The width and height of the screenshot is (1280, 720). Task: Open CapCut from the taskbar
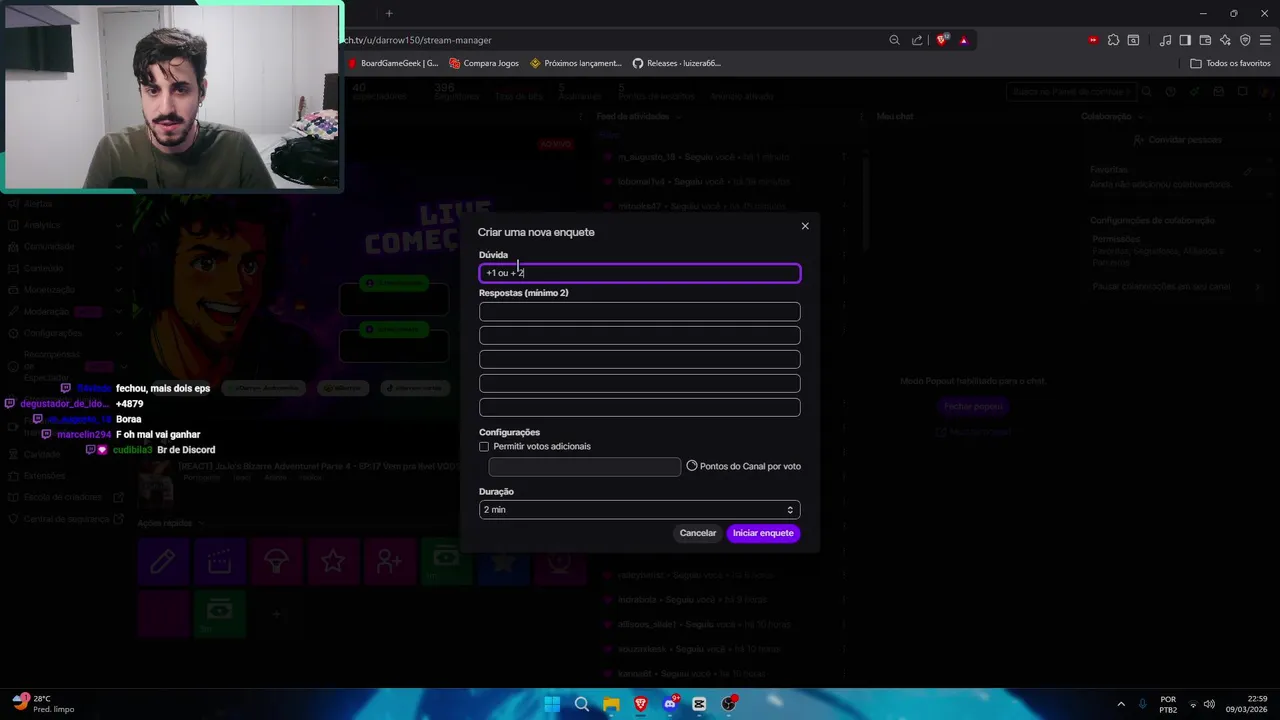click(699, 704)
